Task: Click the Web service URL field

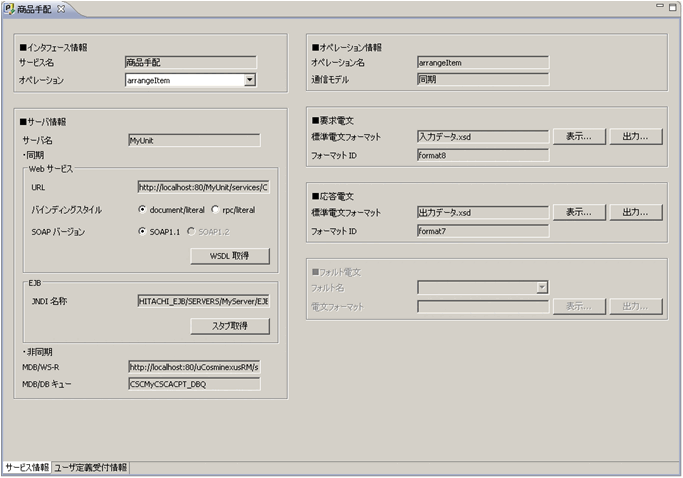Action: click(x=203, y=187)
